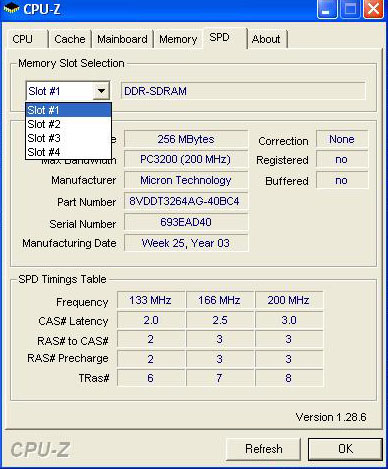Click the RAS# to CAS# row label
388x469 pixels.
73,341
